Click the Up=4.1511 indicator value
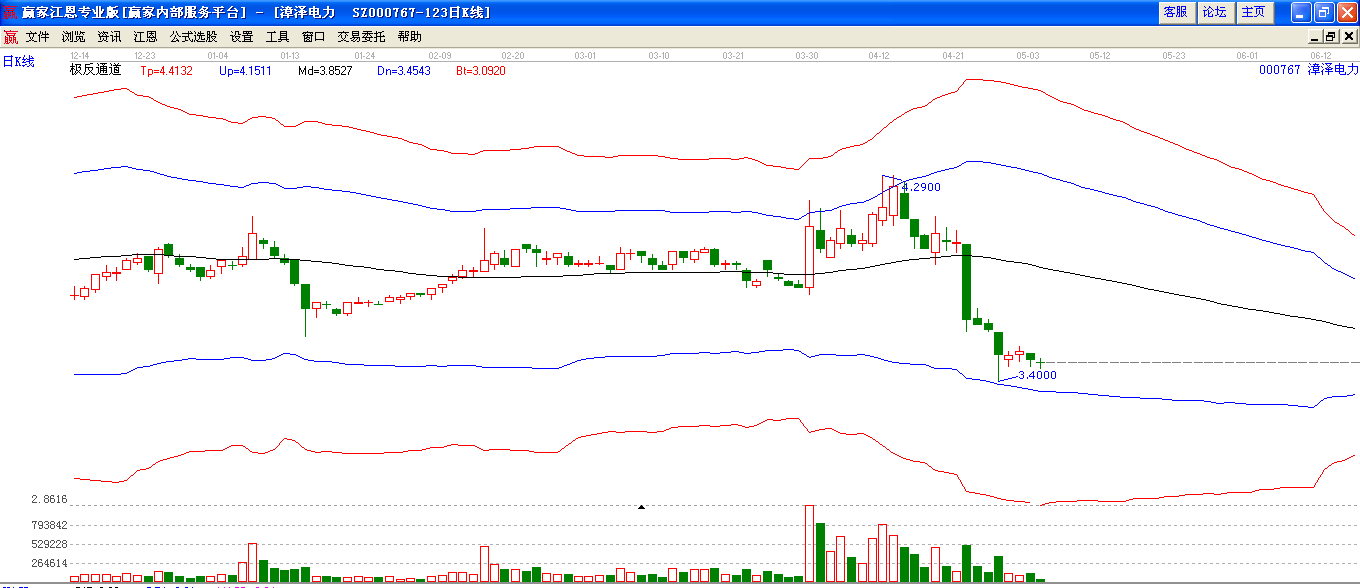1360x588 pixels. tap(246, 71)
